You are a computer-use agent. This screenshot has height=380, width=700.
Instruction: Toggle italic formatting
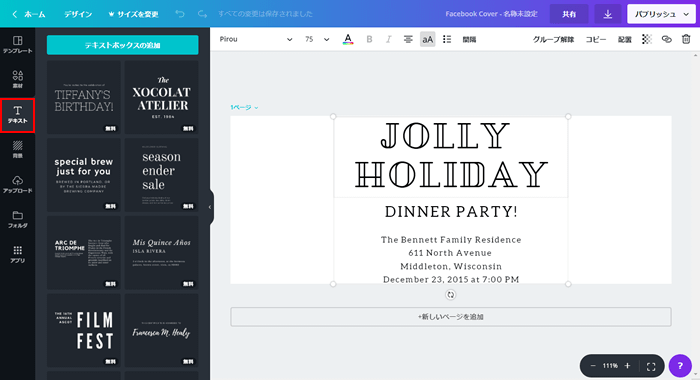coord(388,39)
